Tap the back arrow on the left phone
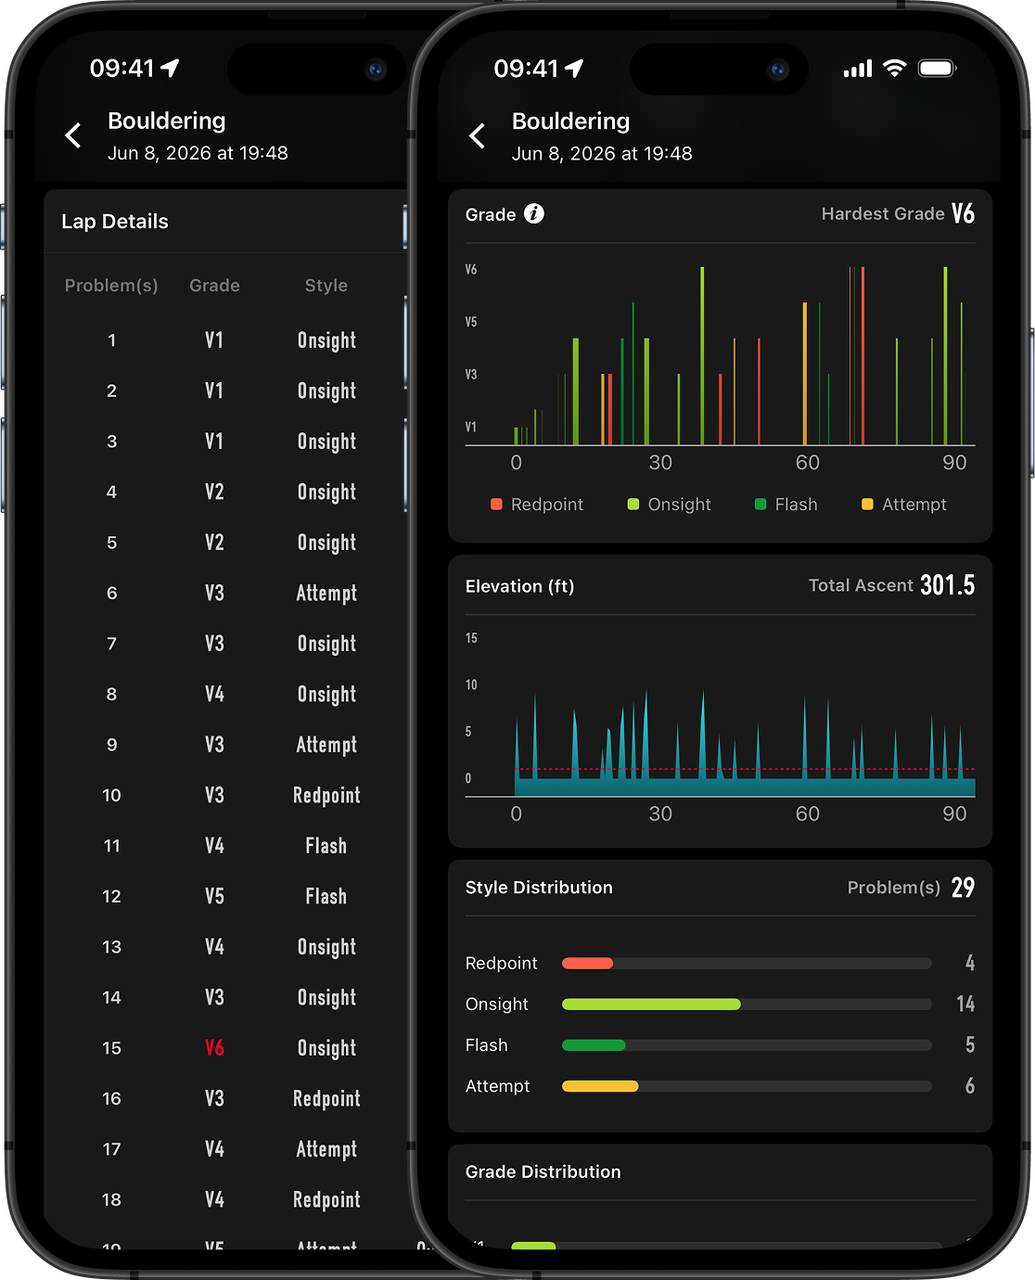The height and width of the screenshot is (1280, 1035). click(x=73, y=136)
